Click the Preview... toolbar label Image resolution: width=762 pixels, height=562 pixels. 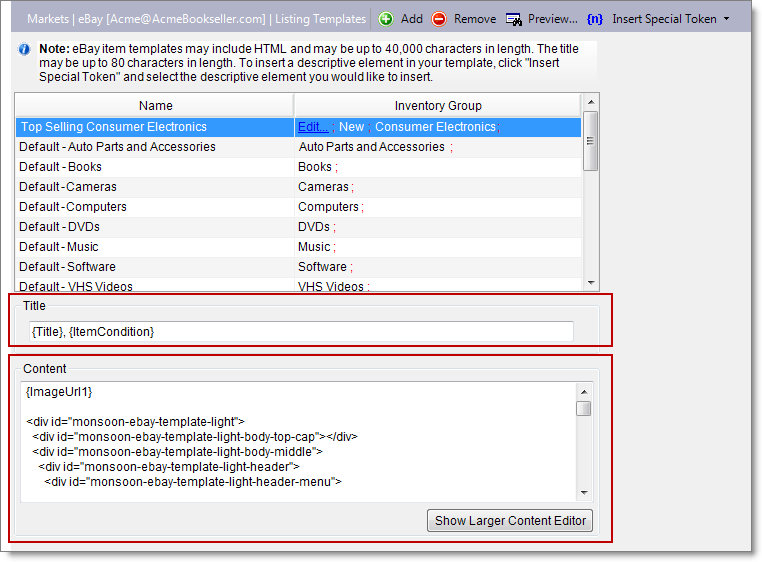pos(553,19)
